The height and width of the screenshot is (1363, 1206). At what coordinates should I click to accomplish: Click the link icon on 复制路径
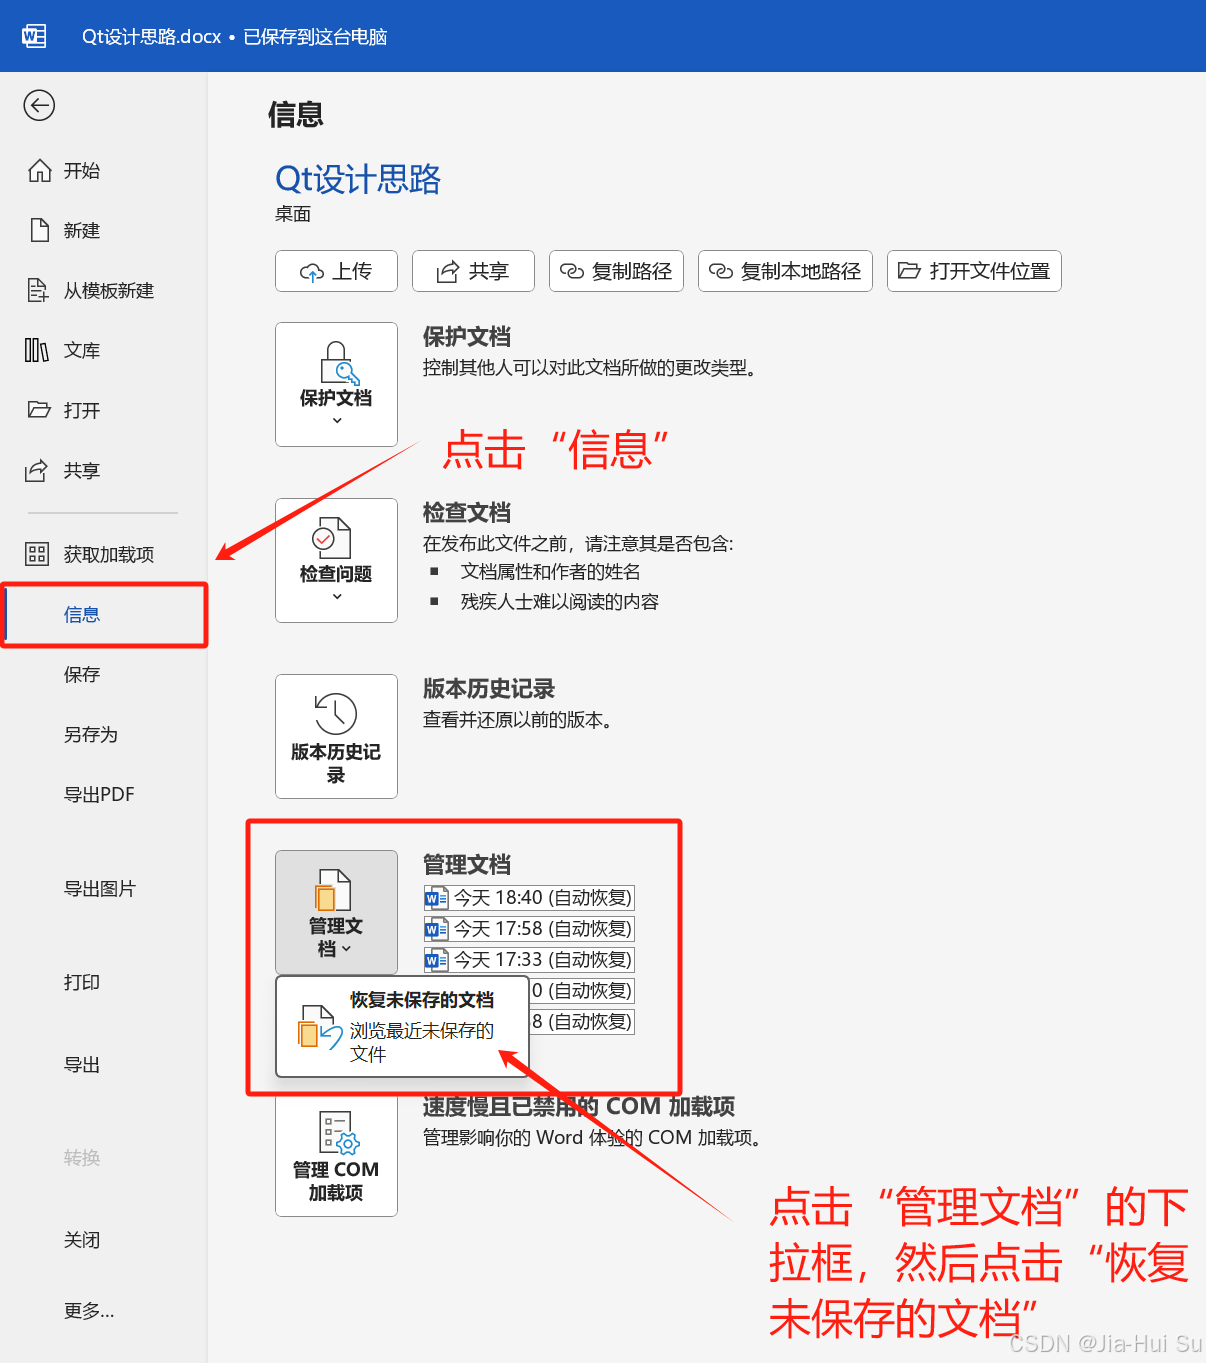(572, 271)
